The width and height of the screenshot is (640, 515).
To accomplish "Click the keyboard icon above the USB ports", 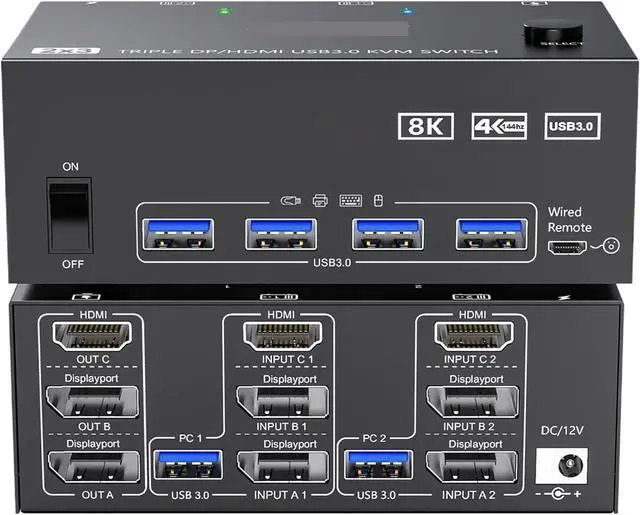I will pyautogui.click(x=350, y=200).
